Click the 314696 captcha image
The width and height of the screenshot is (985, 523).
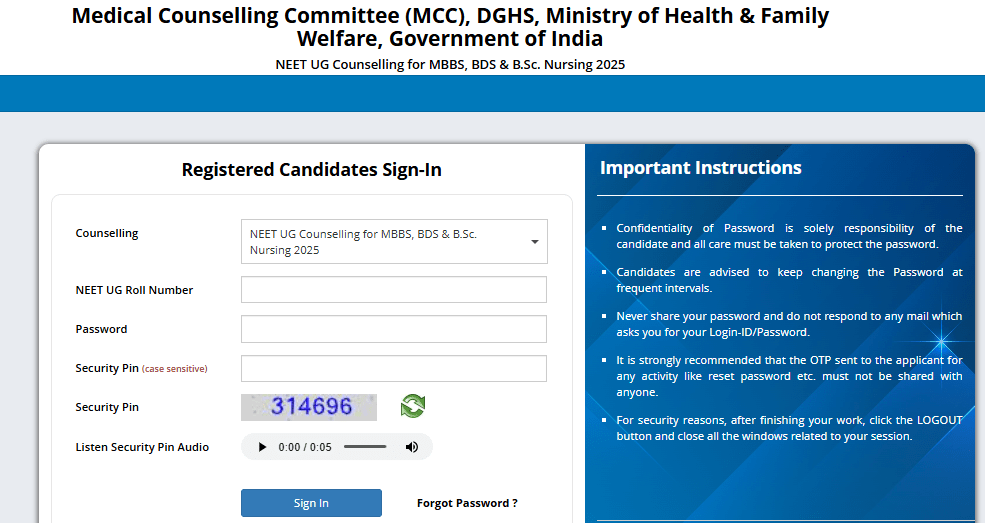point(309,407)
